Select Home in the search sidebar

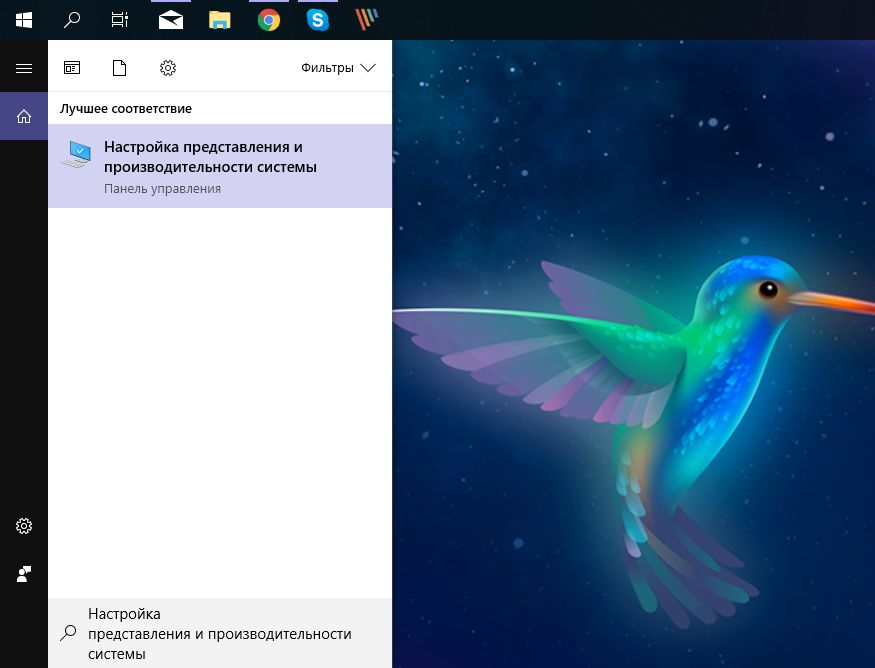tap(23, 115)
